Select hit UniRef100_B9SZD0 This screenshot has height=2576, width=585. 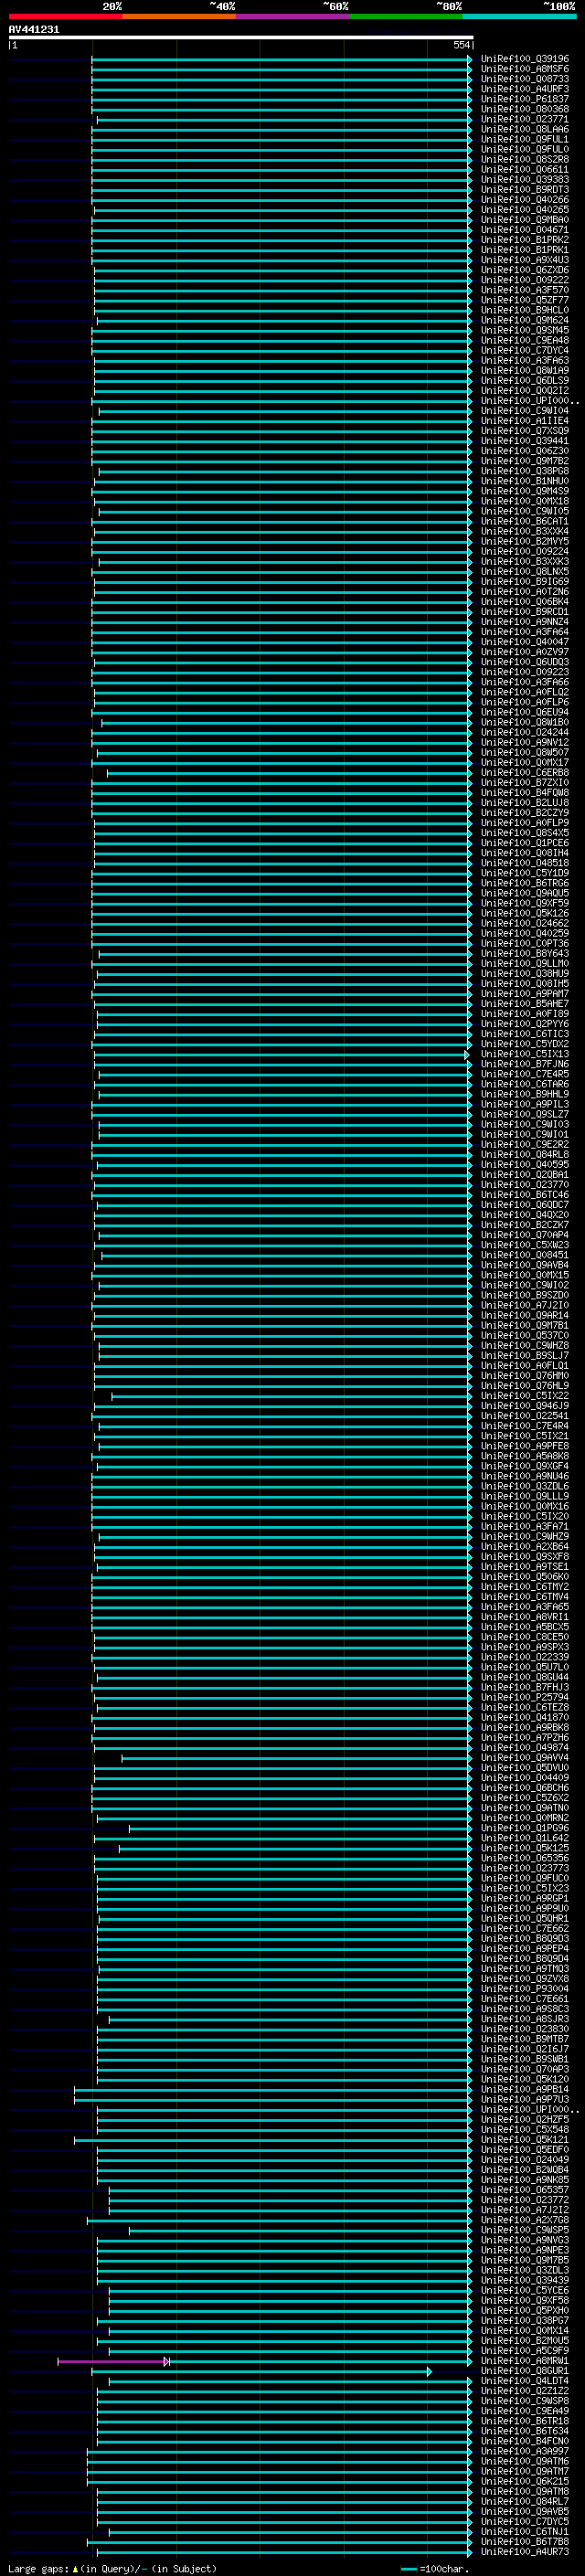coord(525,1295)
